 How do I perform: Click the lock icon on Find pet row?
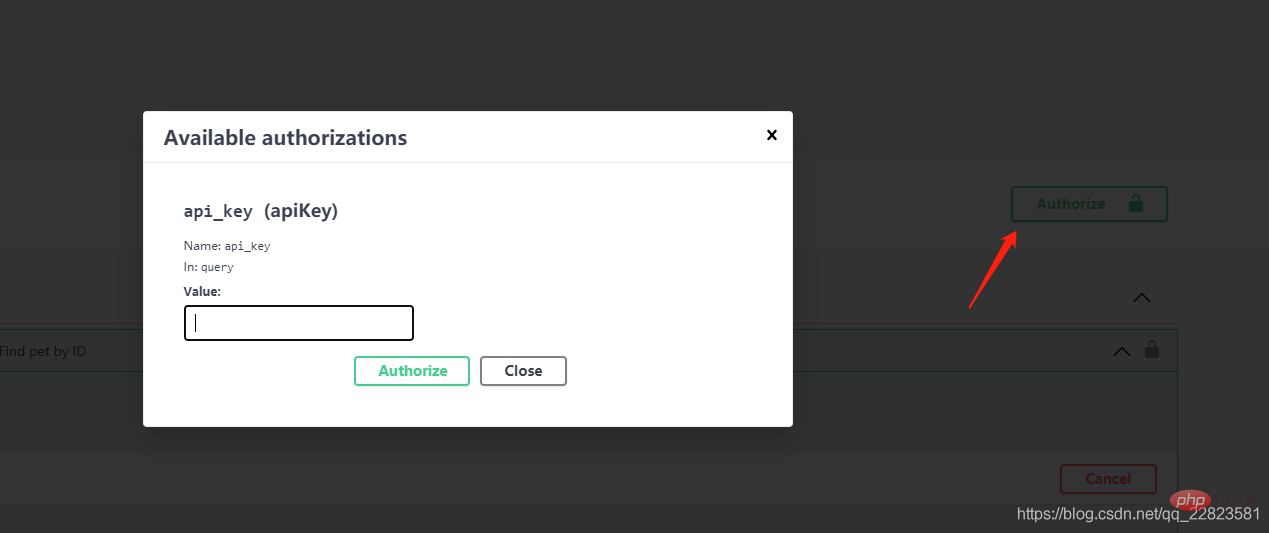click(1152, 350)
